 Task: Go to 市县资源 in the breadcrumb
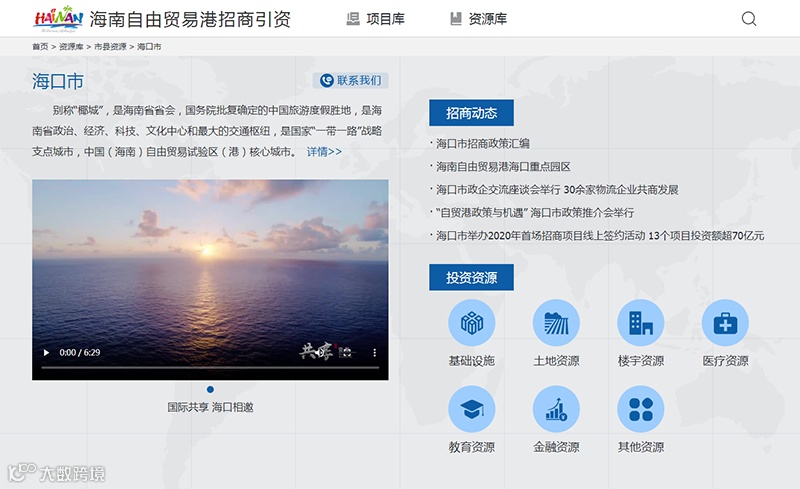coord(110,46)
